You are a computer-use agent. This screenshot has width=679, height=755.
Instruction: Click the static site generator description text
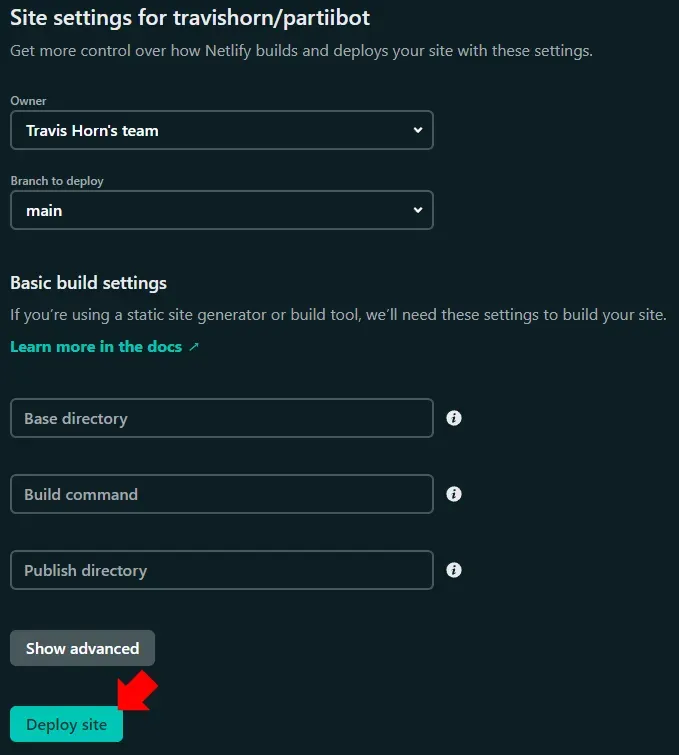[x=338, y=315]
